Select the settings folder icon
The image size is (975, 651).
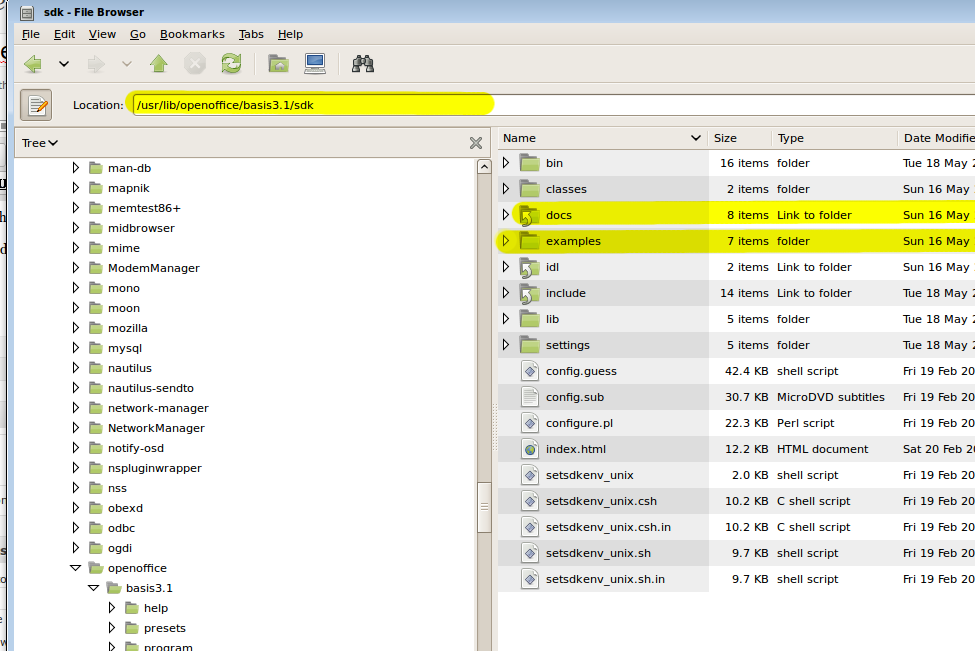[x=530, y=345]
